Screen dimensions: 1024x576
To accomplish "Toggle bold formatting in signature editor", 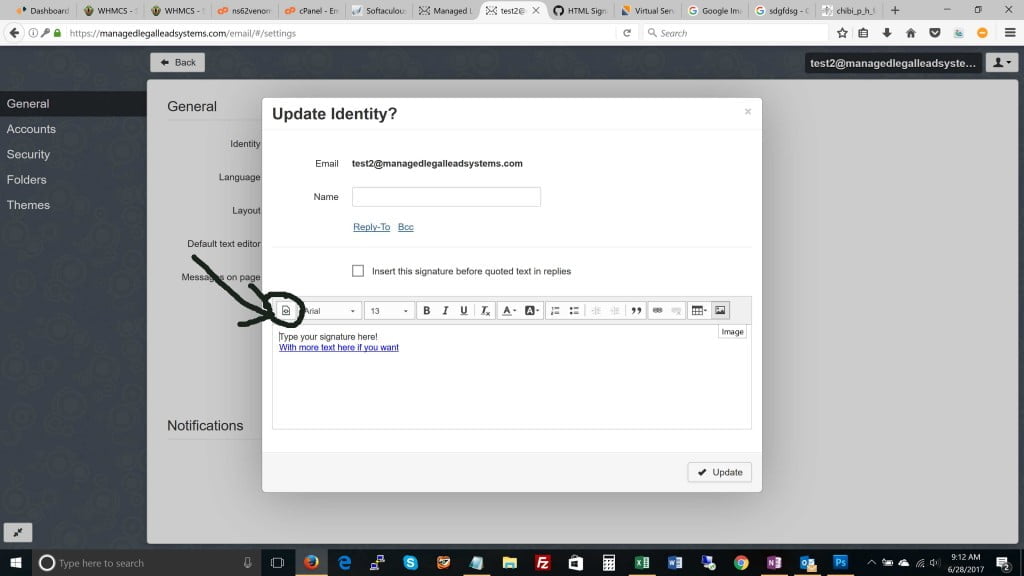I will tap(426, 311).
